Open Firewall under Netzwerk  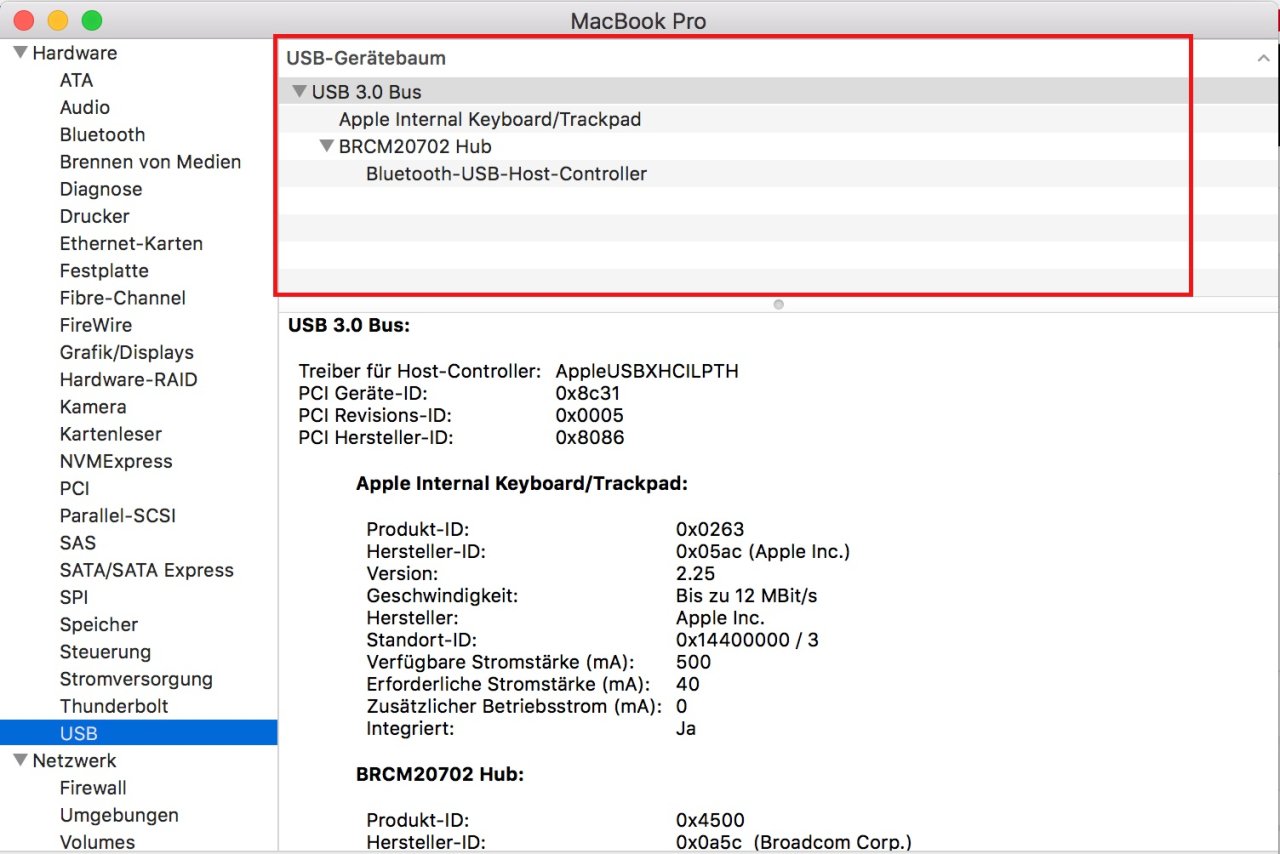[93, 788]
